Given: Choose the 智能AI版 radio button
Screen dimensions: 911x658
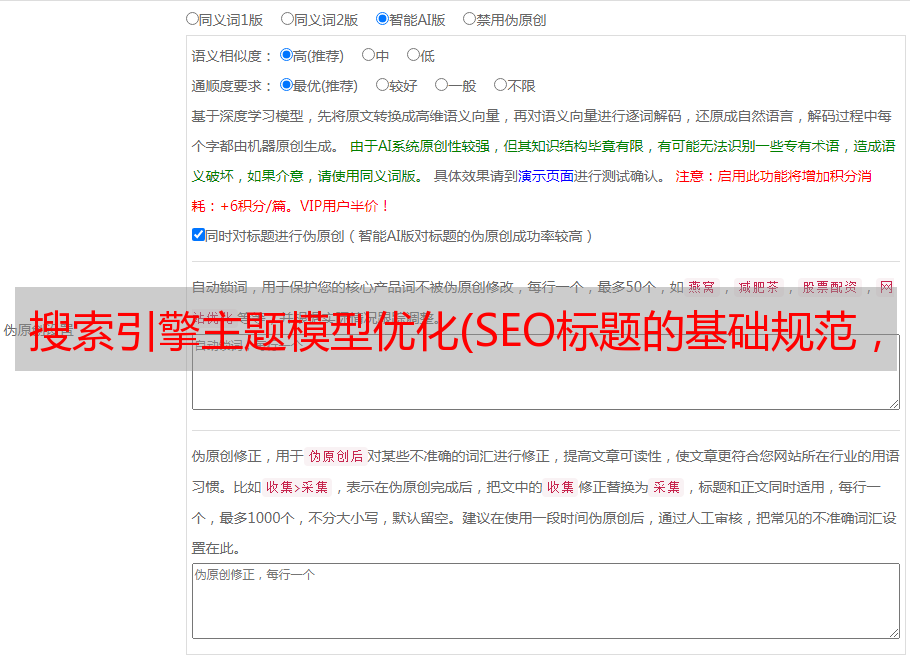Looking at the screenshot, I should [x=382, y=18].
